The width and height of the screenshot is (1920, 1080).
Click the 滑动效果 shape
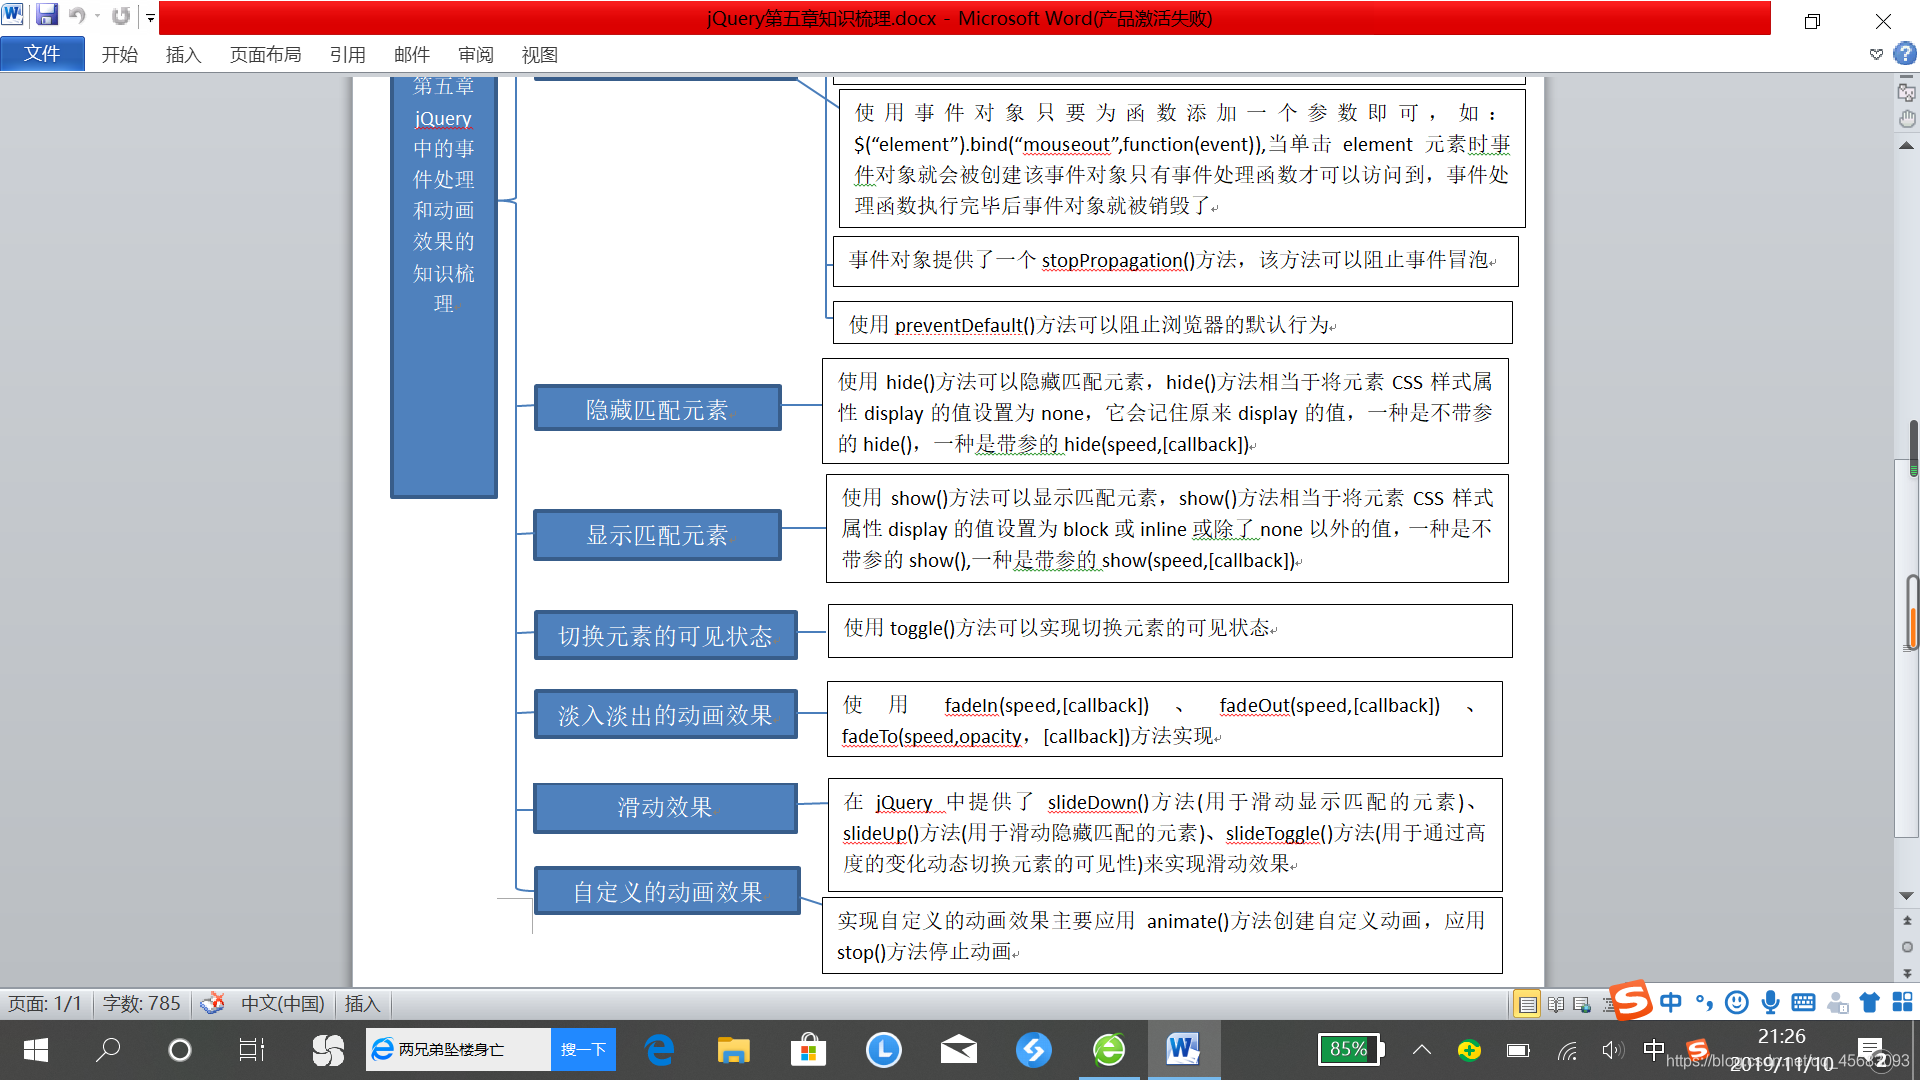pos(665,807)
